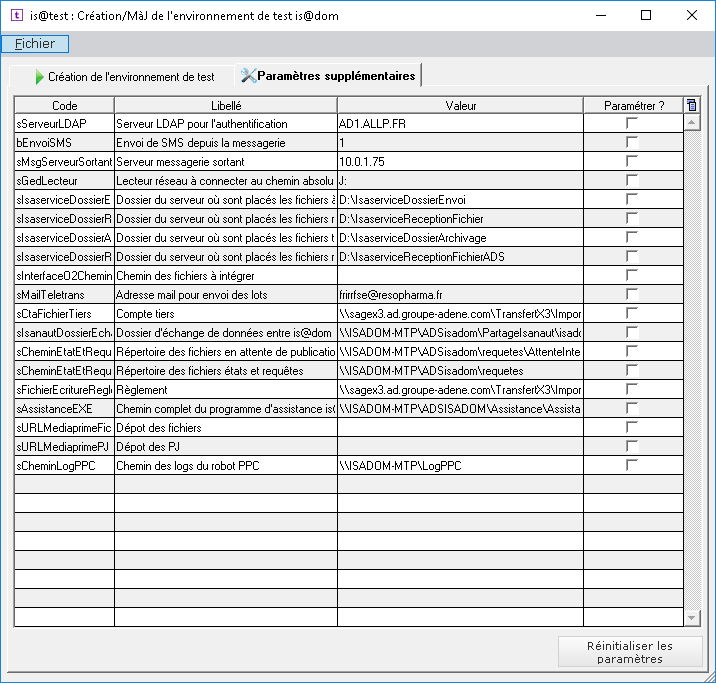Image resolution: width=716 pixels, height=683 pixels.
Task: Open the Fichier menu
Action: pos(35,44)
